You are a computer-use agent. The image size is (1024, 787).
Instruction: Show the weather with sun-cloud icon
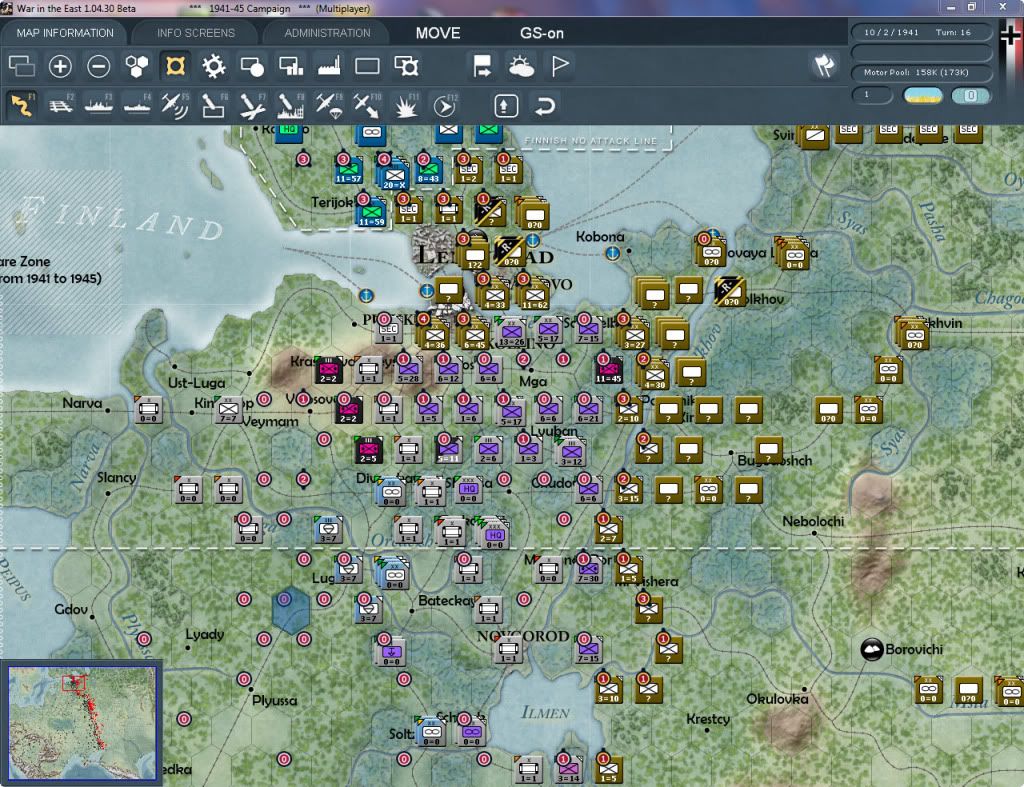click(521, 66)
